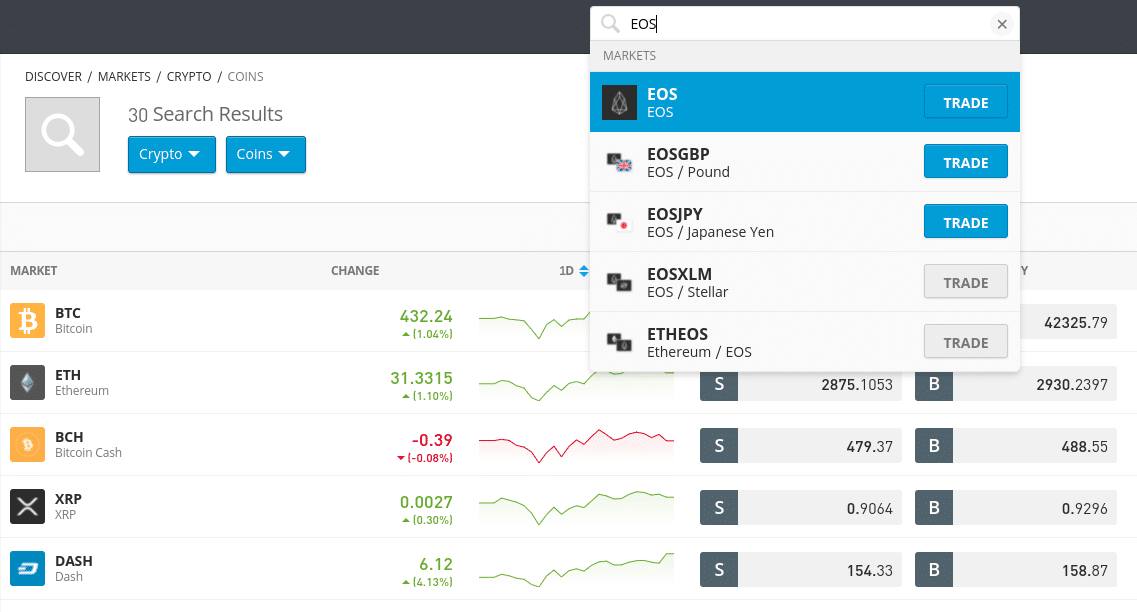Click the large search results thumbnail
The height and width of the screenshot is (612, 1137).
(62, 135)
